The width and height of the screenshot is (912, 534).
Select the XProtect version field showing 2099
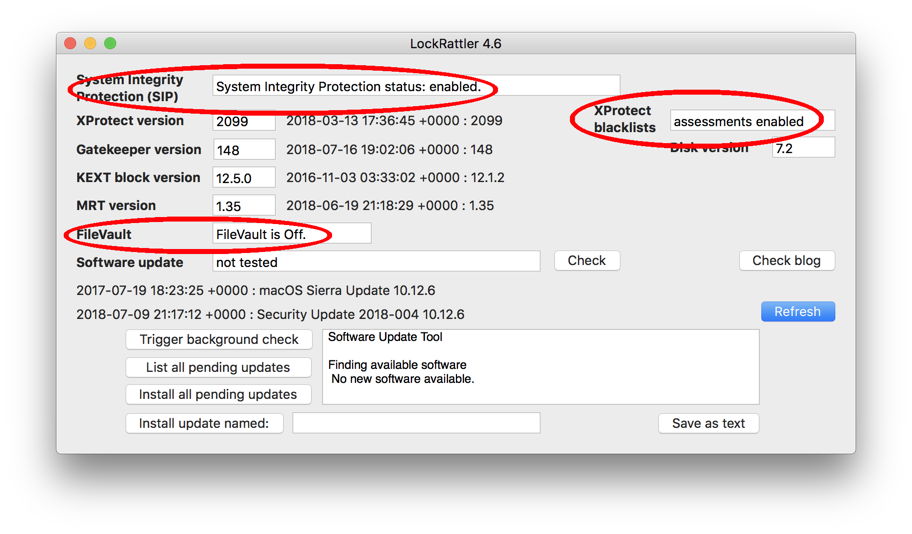(244, 121)
